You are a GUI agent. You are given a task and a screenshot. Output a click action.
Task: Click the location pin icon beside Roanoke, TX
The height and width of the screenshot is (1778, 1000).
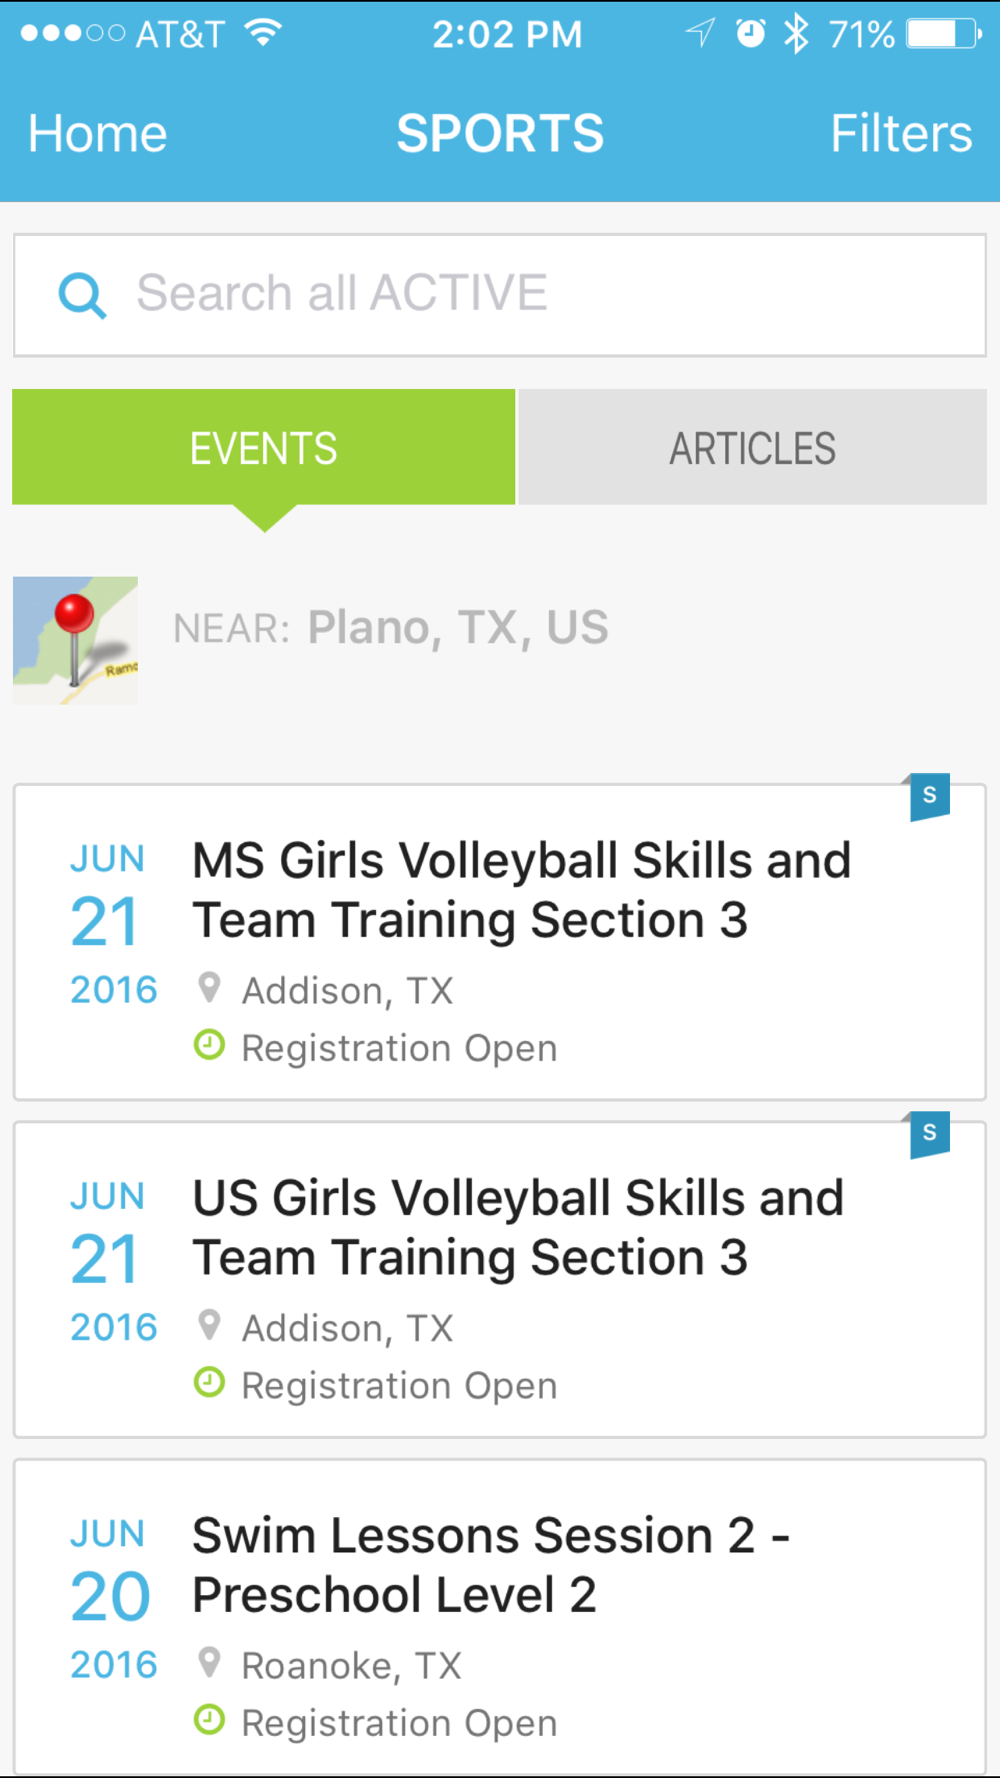(x=209, y=1662)
